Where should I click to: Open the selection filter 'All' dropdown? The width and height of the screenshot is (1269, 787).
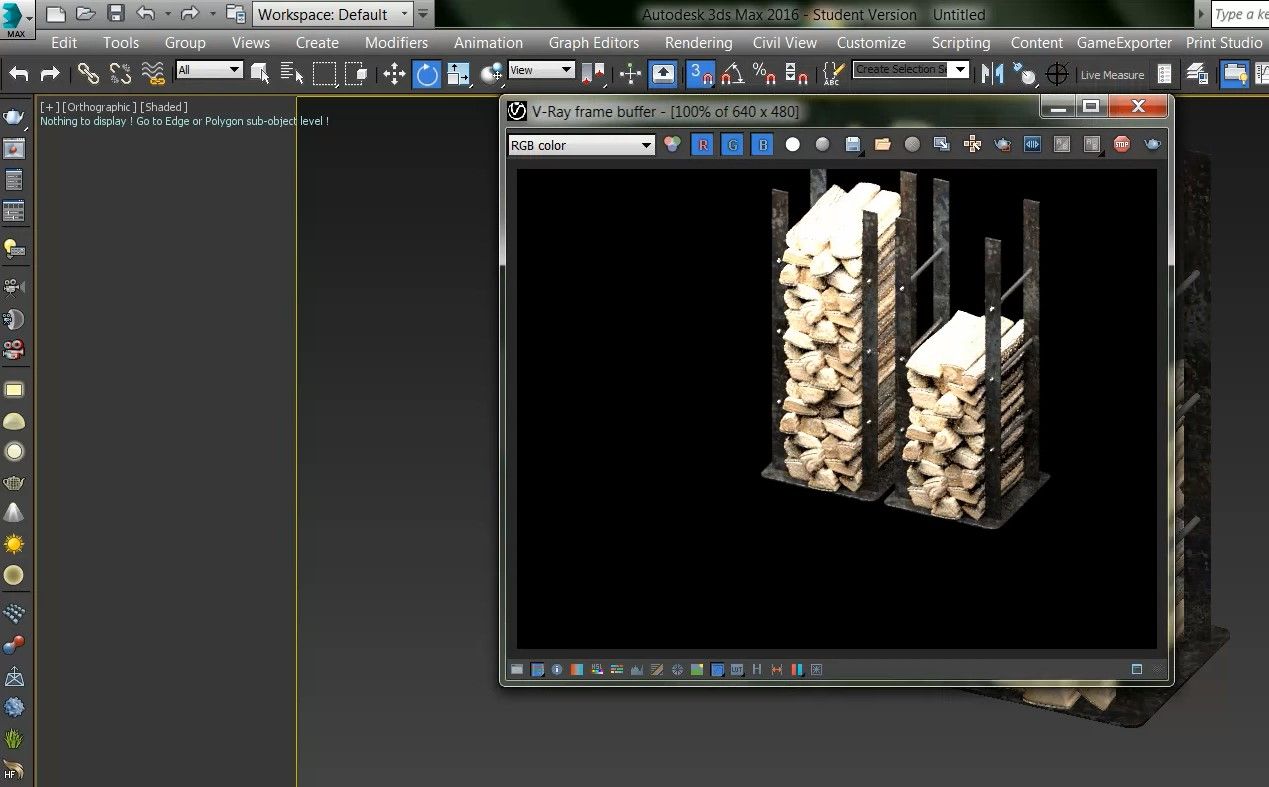pyautogui.click(x=209, y=70)
